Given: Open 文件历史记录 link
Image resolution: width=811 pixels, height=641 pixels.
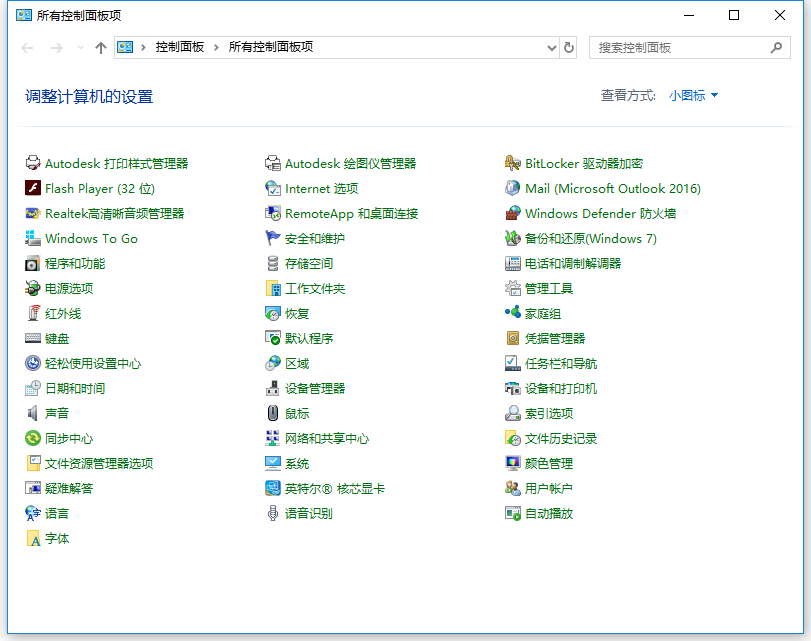Looking at the screenshot, I should [561, 438].
